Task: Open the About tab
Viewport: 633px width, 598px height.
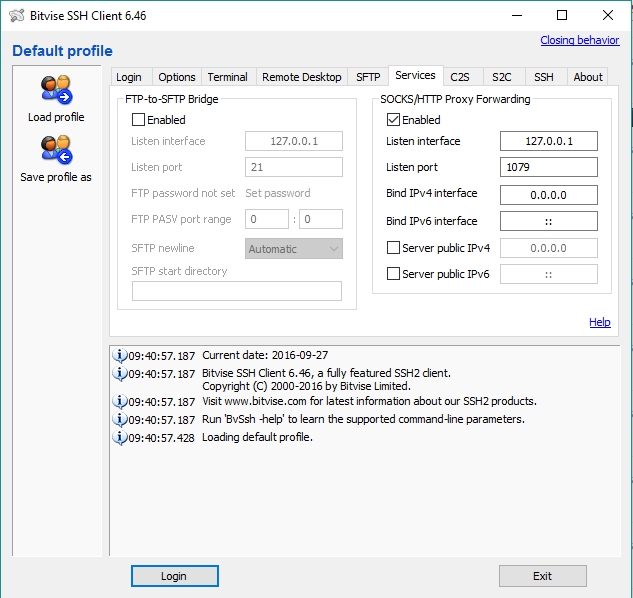Action: 588,77
